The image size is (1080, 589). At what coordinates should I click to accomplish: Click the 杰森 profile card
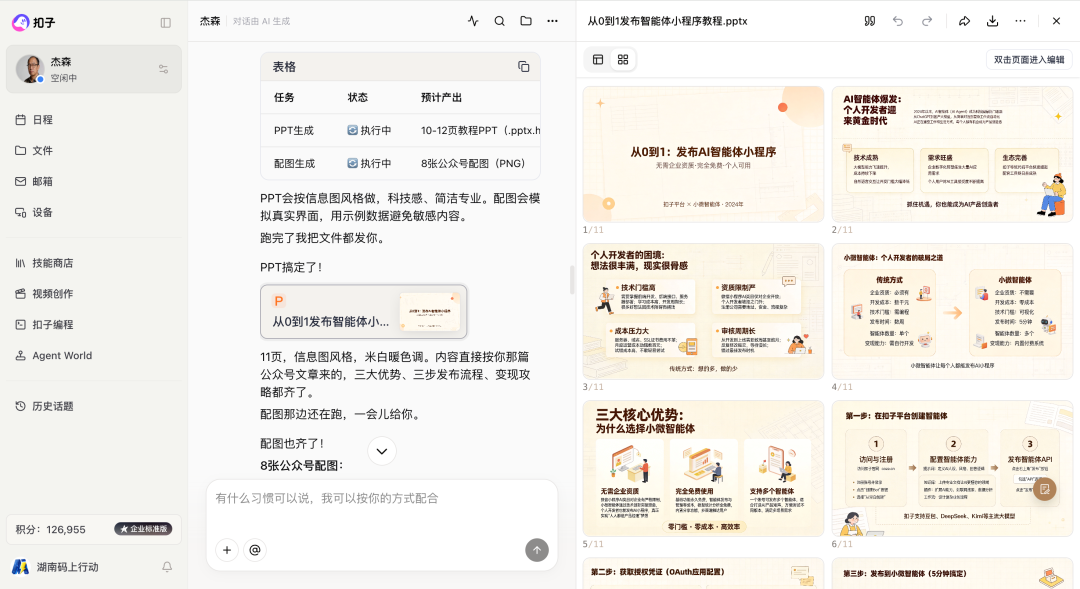(94, 69)
